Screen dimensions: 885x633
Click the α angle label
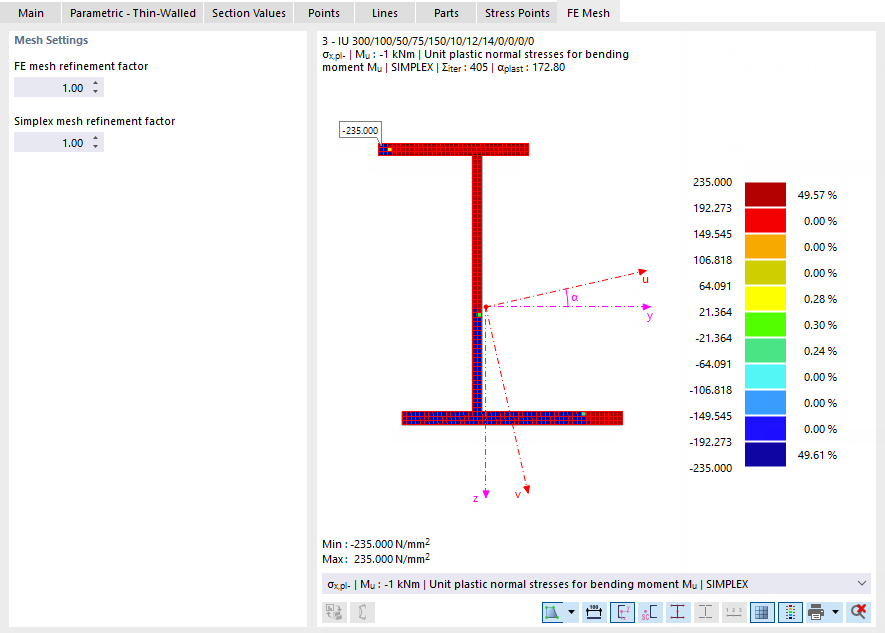point(575,297)
